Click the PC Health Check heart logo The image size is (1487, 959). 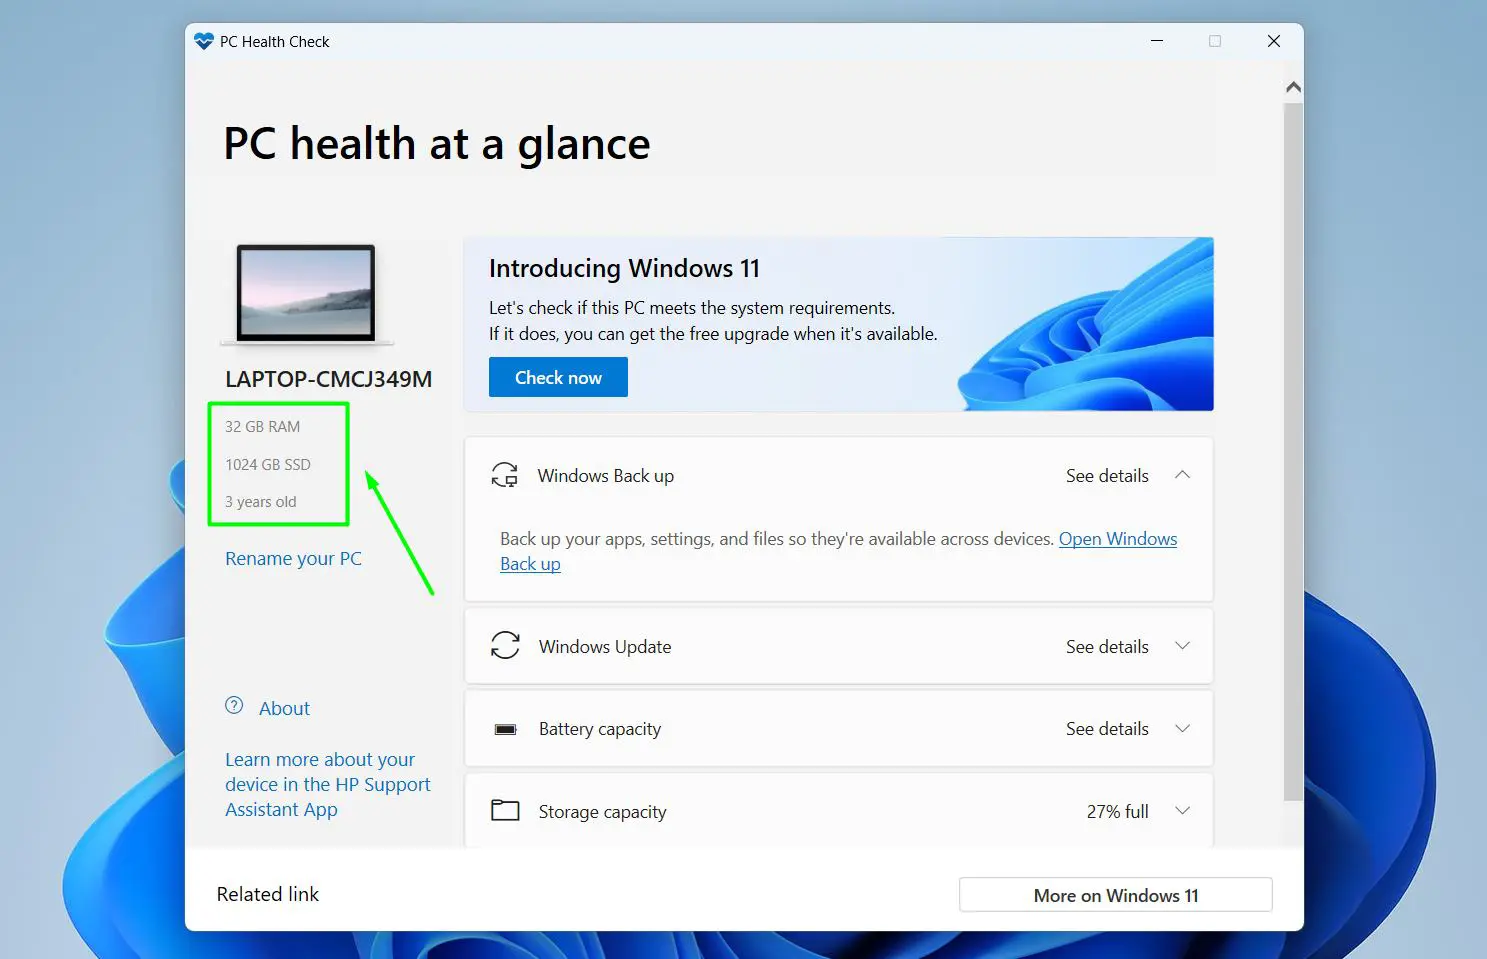coord(203,41)
